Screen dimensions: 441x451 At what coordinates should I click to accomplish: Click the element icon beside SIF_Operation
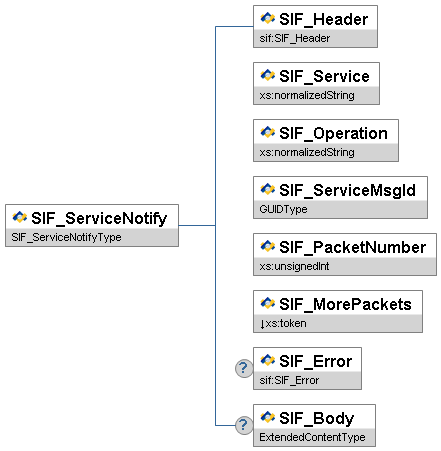268,132
